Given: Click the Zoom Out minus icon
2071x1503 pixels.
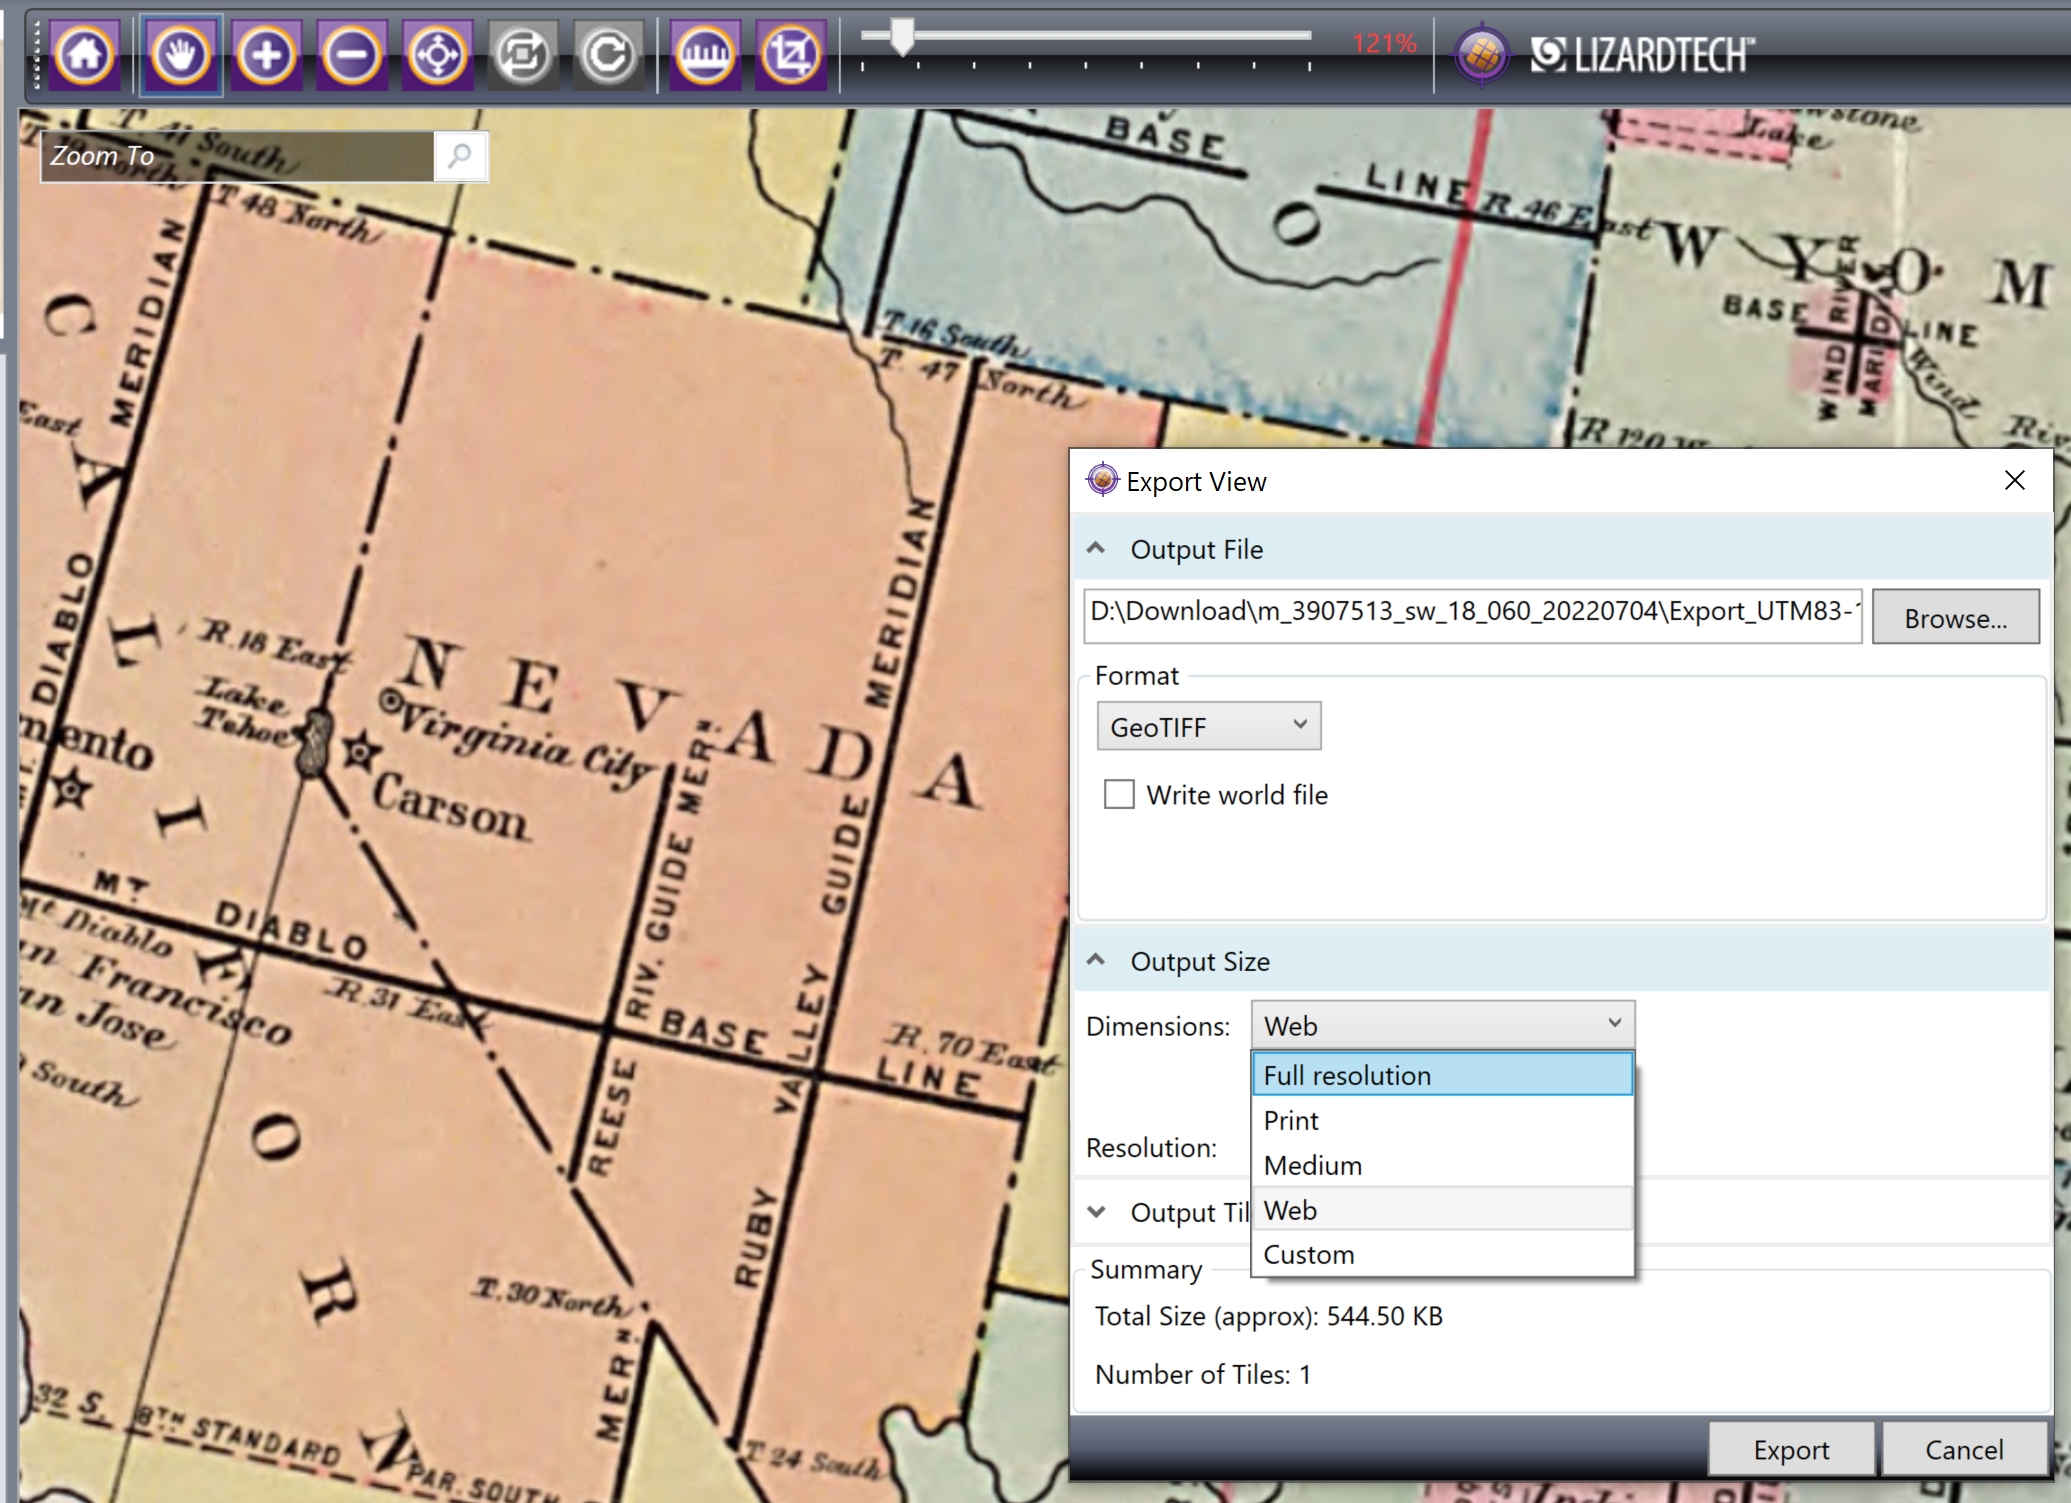Looking at the screenshot, I should 352,55.
